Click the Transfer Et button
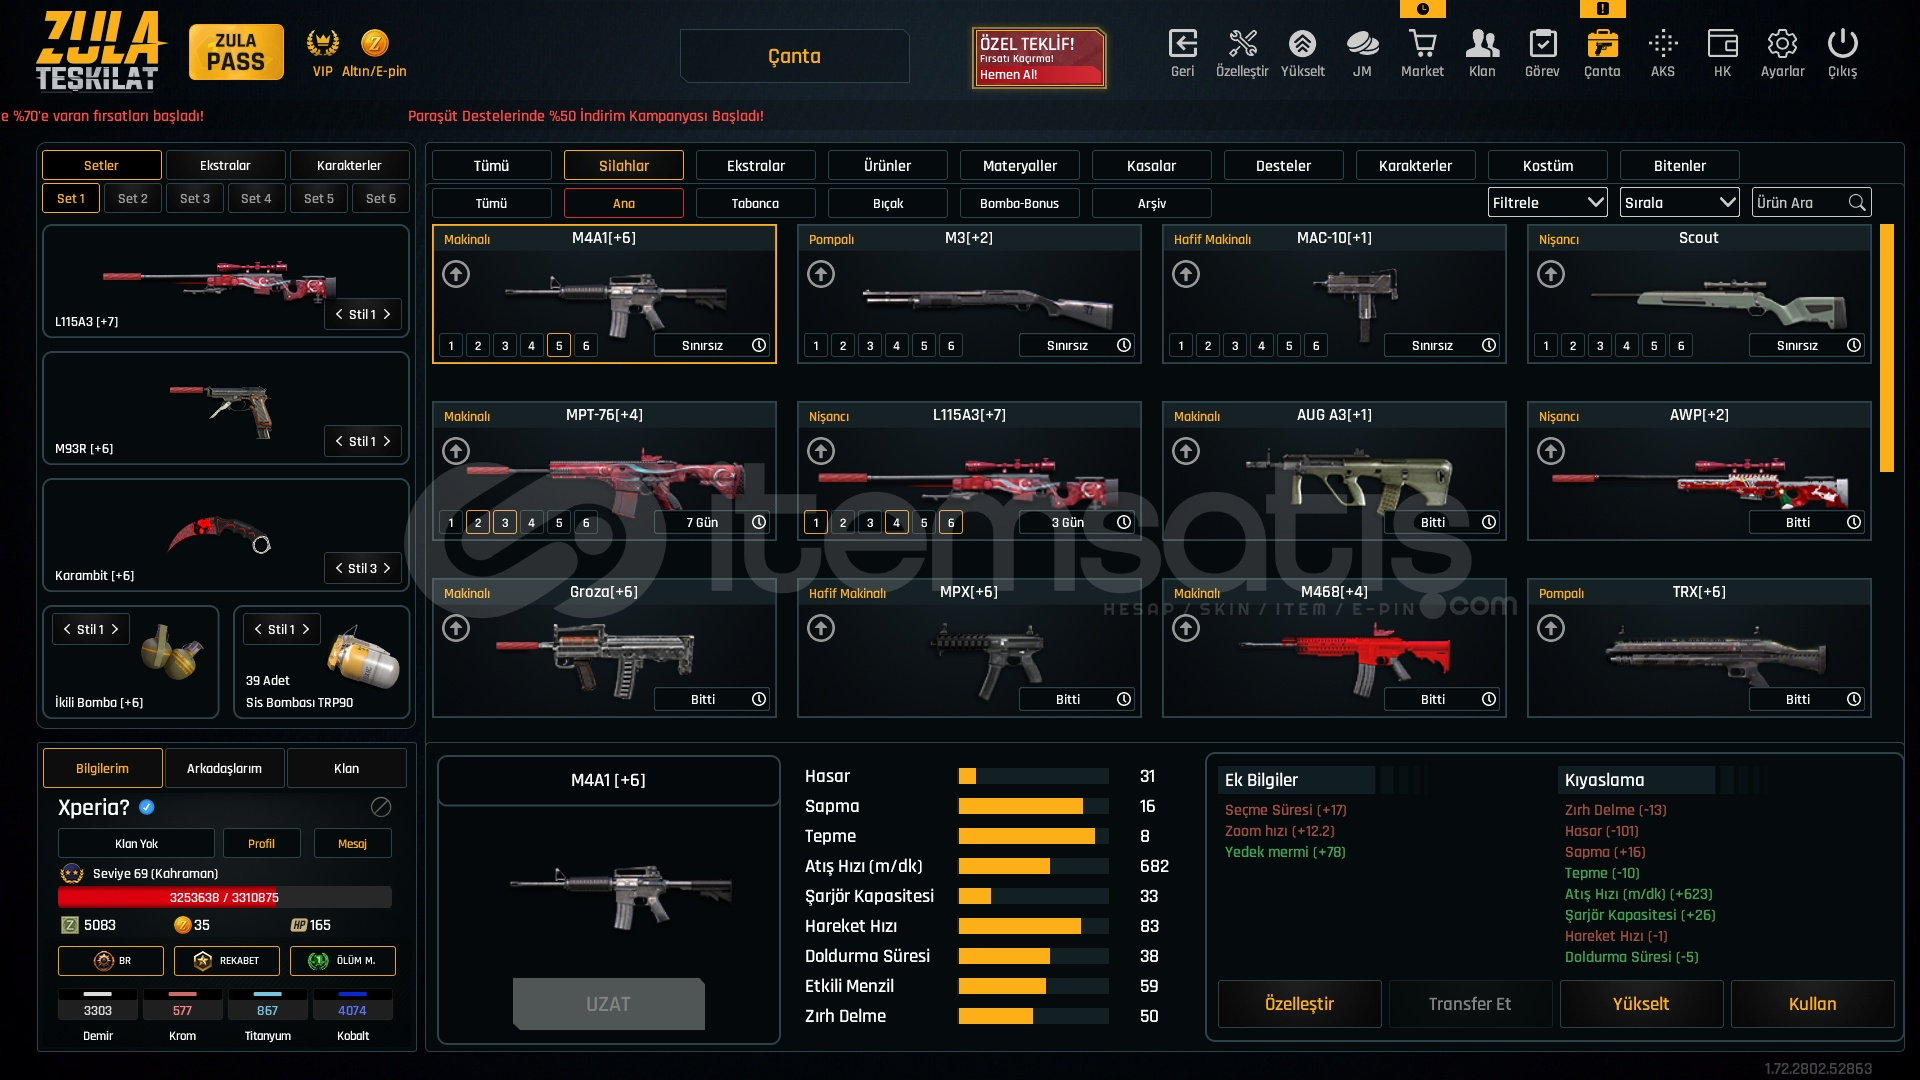The image size is (1920, 1080). 1471,1004
